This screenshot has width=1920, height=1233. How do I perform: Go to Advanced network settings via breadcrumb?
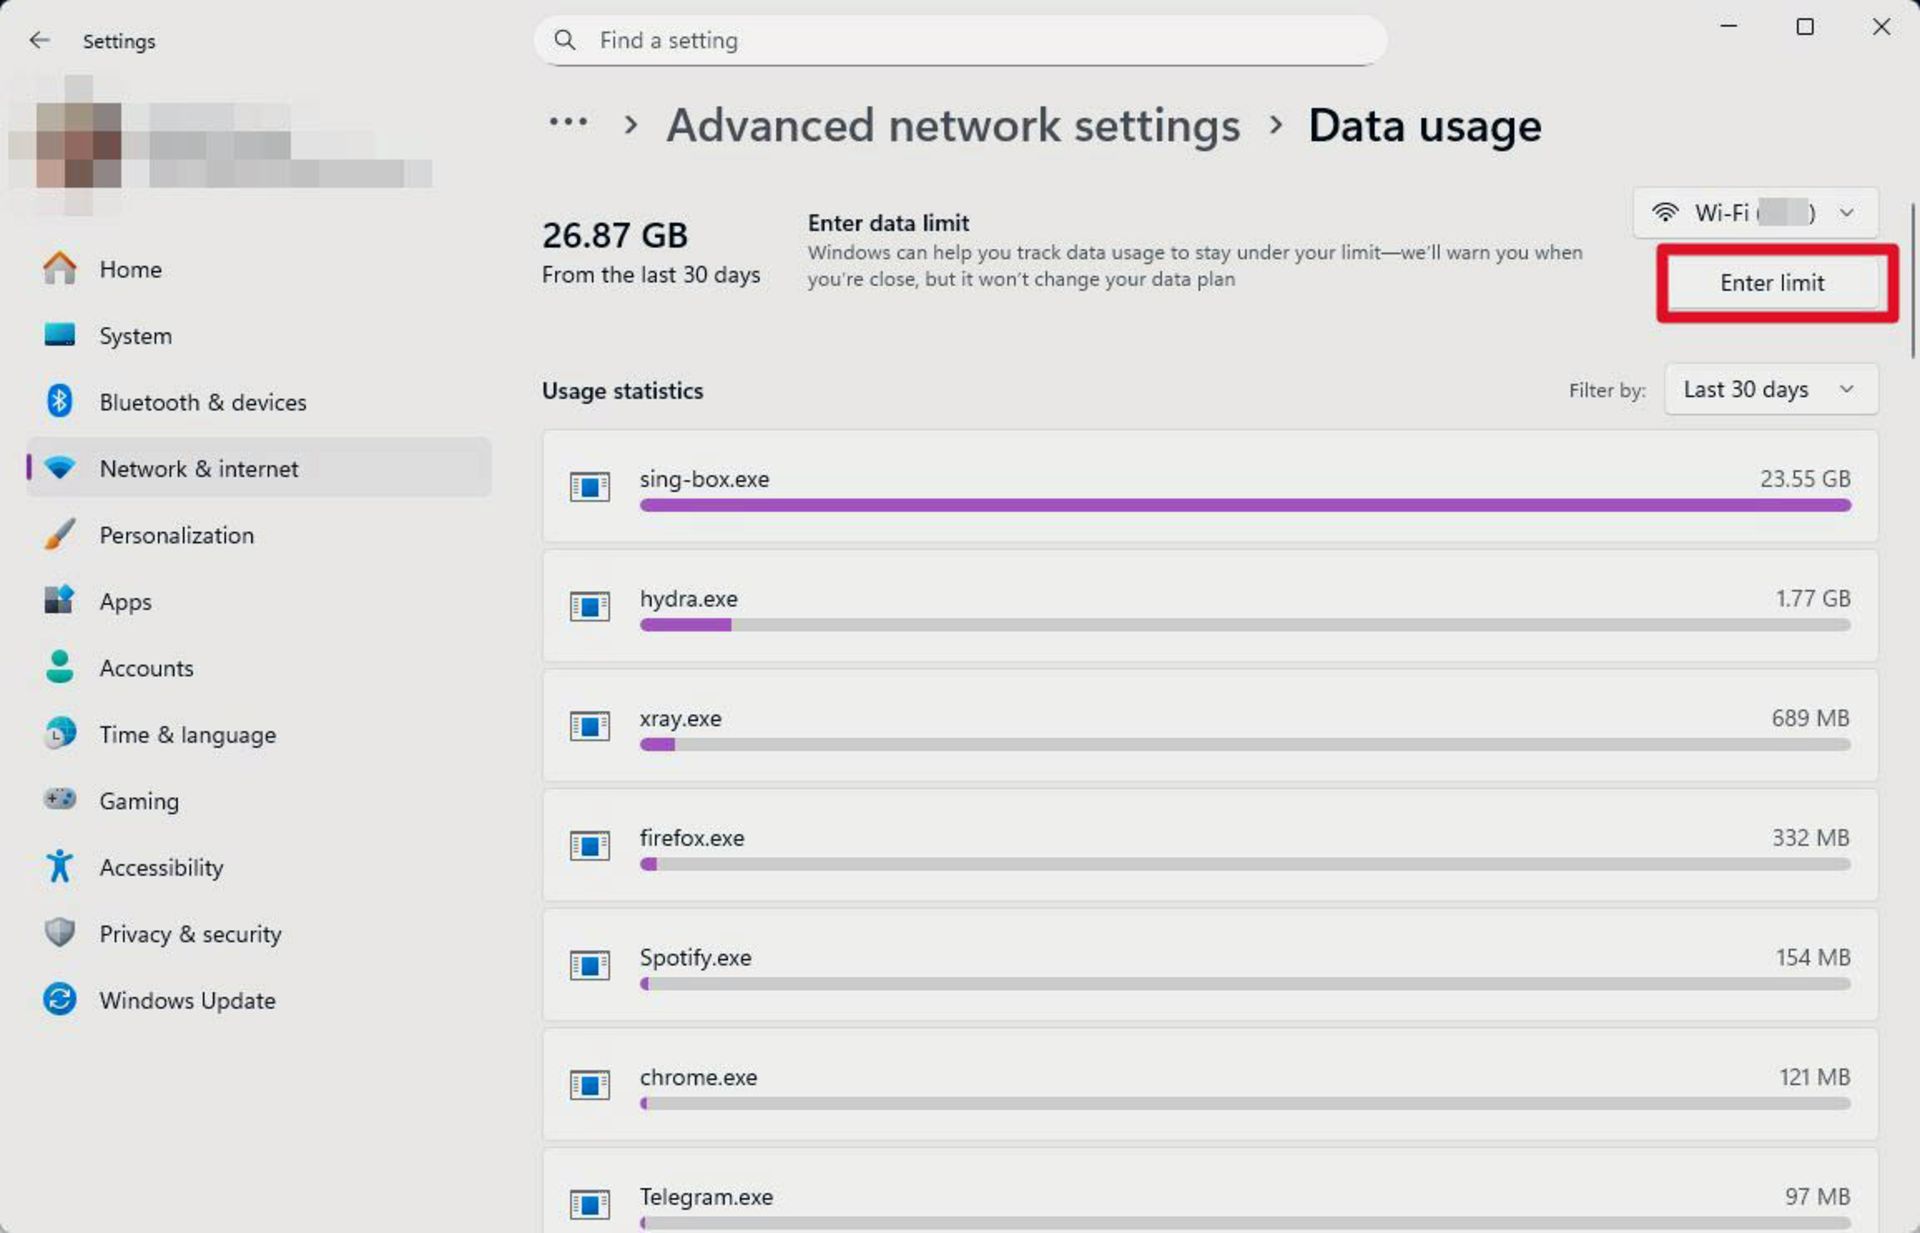point(952,125)
